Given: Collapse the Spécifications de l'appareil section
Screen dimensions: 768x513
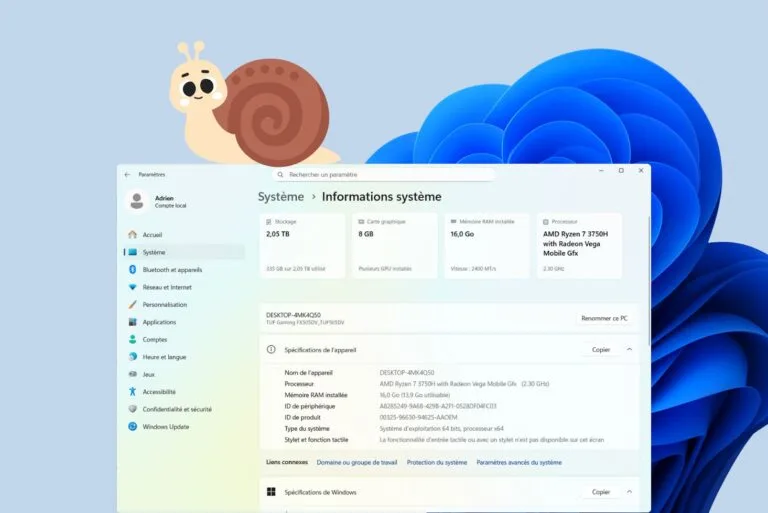Looking at the screenshot, I should click(x=629, y=350).
